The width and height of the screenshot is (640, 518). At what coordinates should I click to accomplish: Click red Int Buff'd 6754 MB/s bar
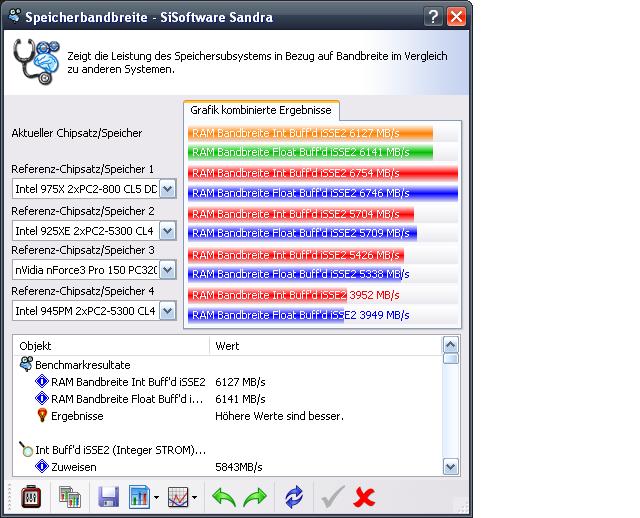coord(323,173)
